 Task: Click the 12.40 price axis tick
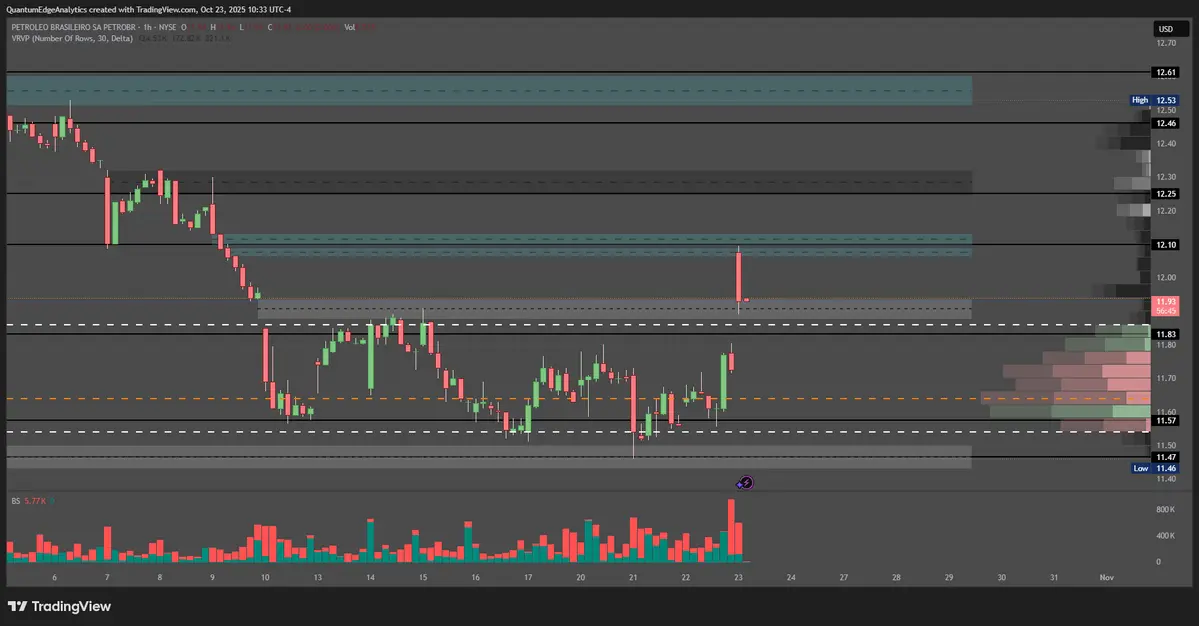pyautogui.click(x=1166, y=144)
